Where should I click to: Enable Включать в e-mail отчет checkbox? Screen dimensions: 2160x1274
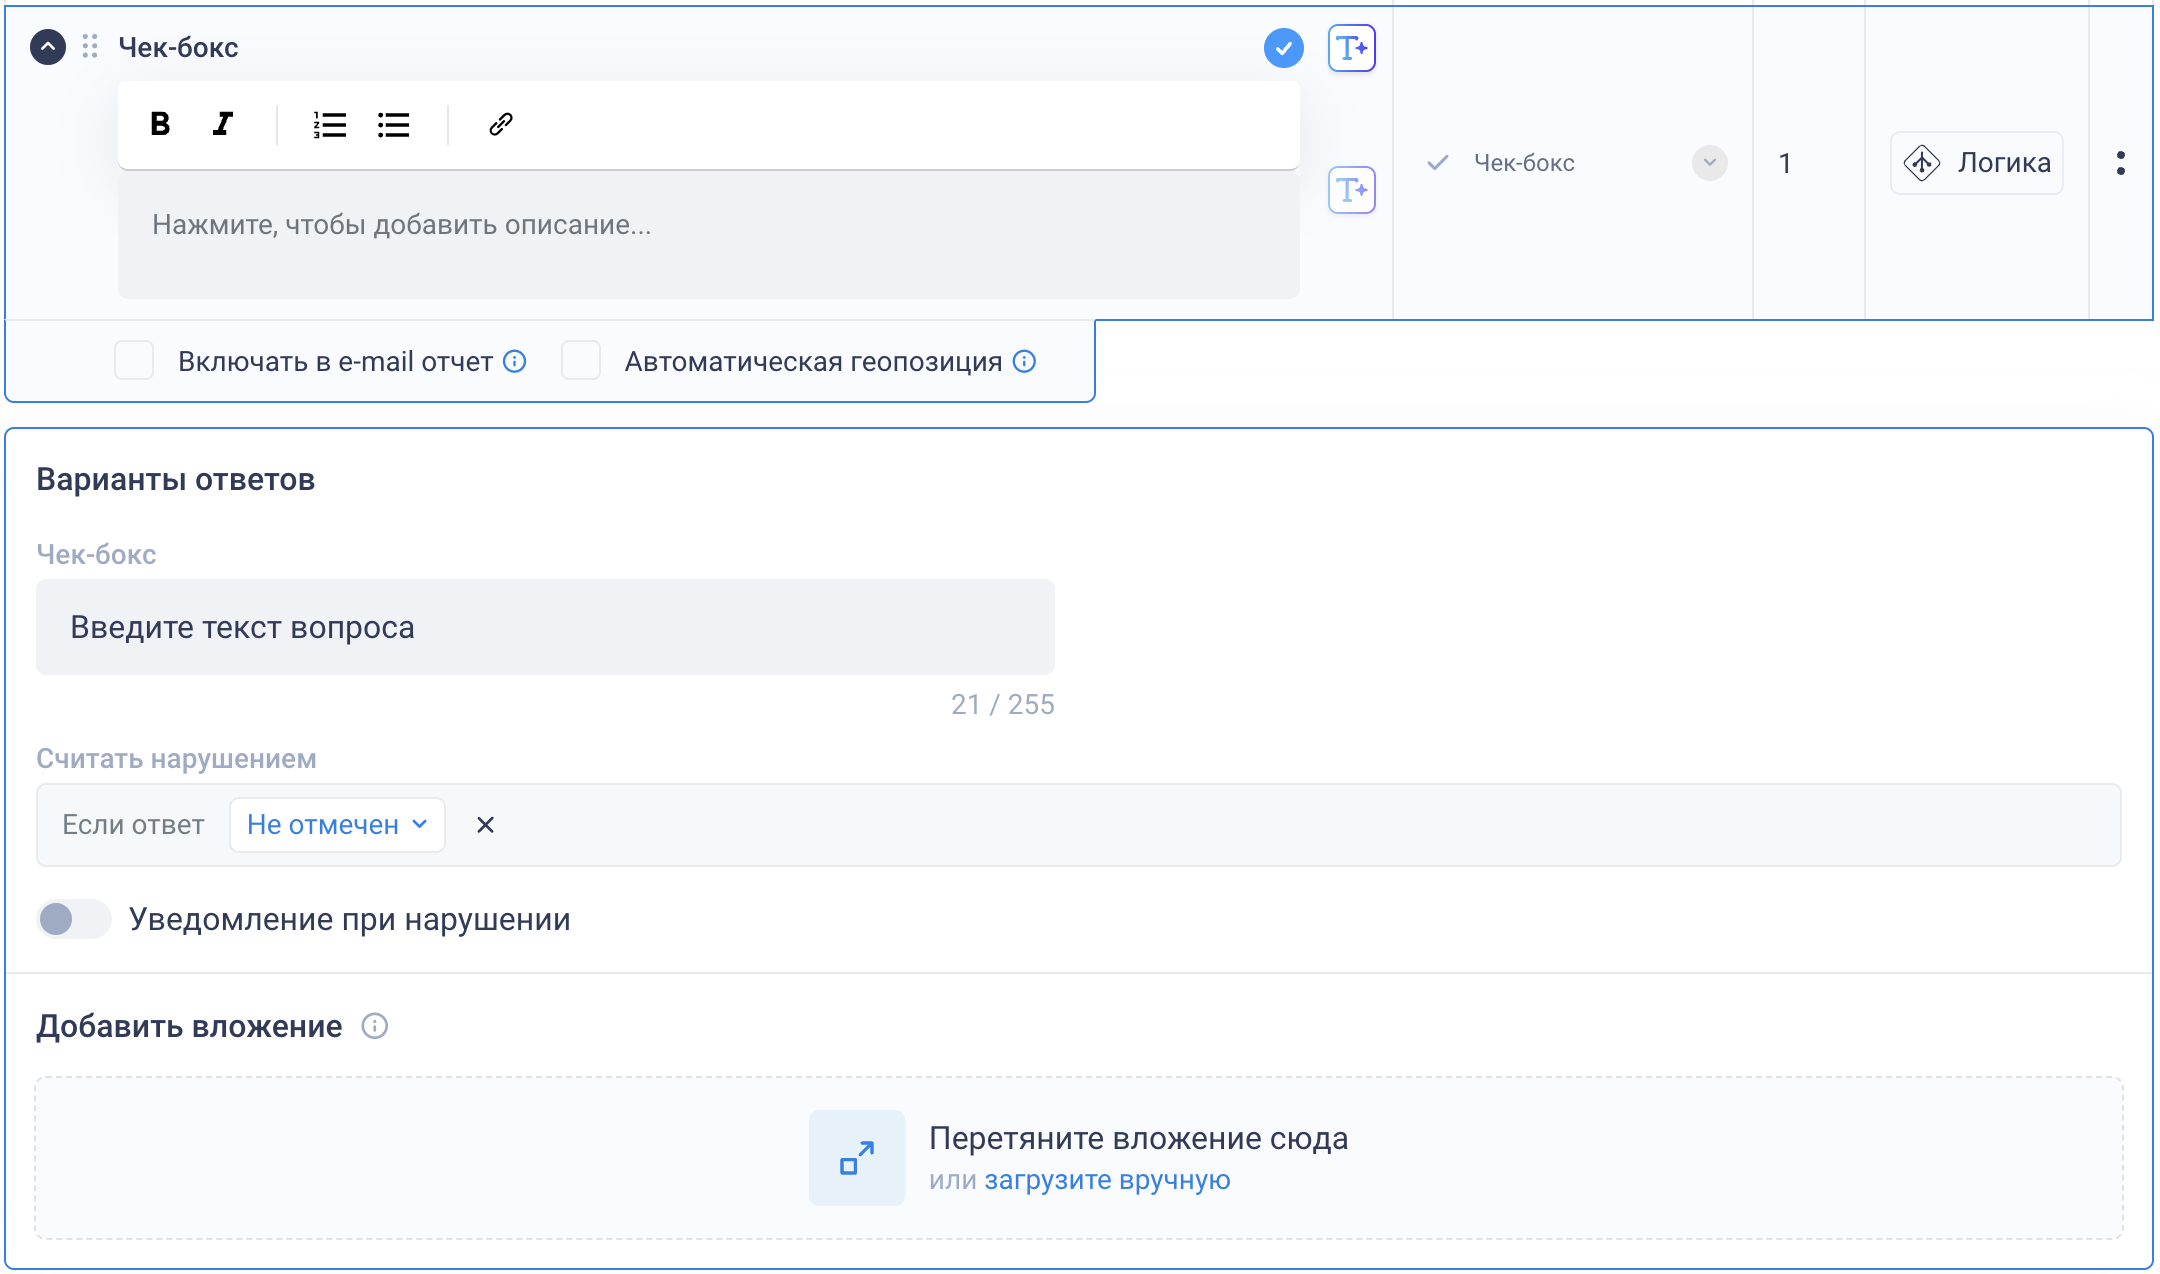(134, 361)
